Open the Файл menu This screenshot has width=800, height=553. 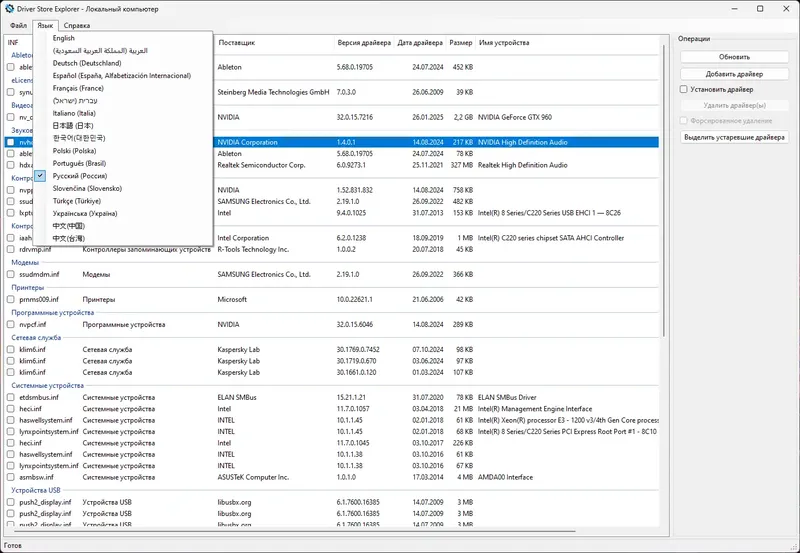tap(18, 25)
